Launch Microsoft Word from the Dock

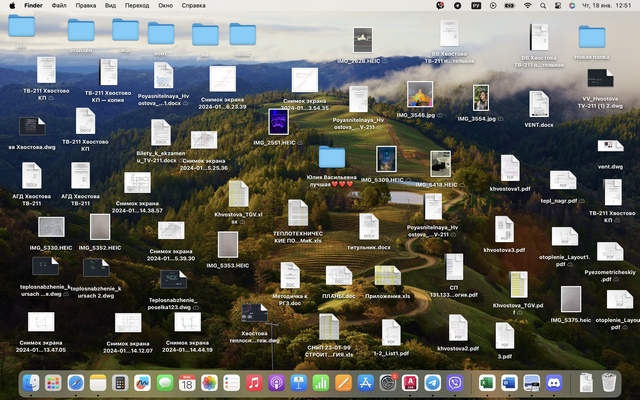coord(509,383)
